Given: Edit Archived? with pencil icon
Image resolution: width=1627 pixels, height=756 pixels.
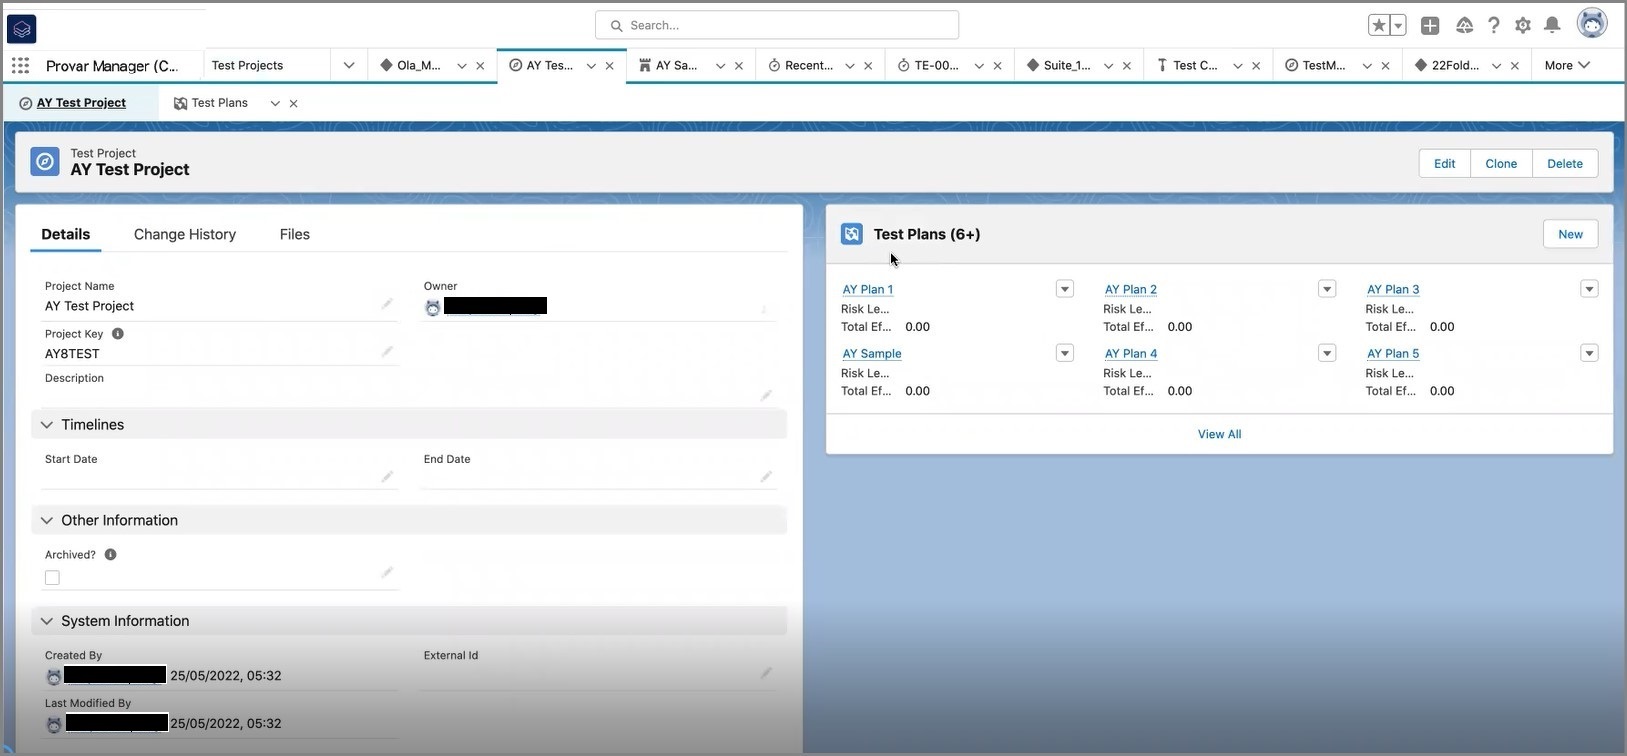Looking at the screenshot, I should (387, 573).
